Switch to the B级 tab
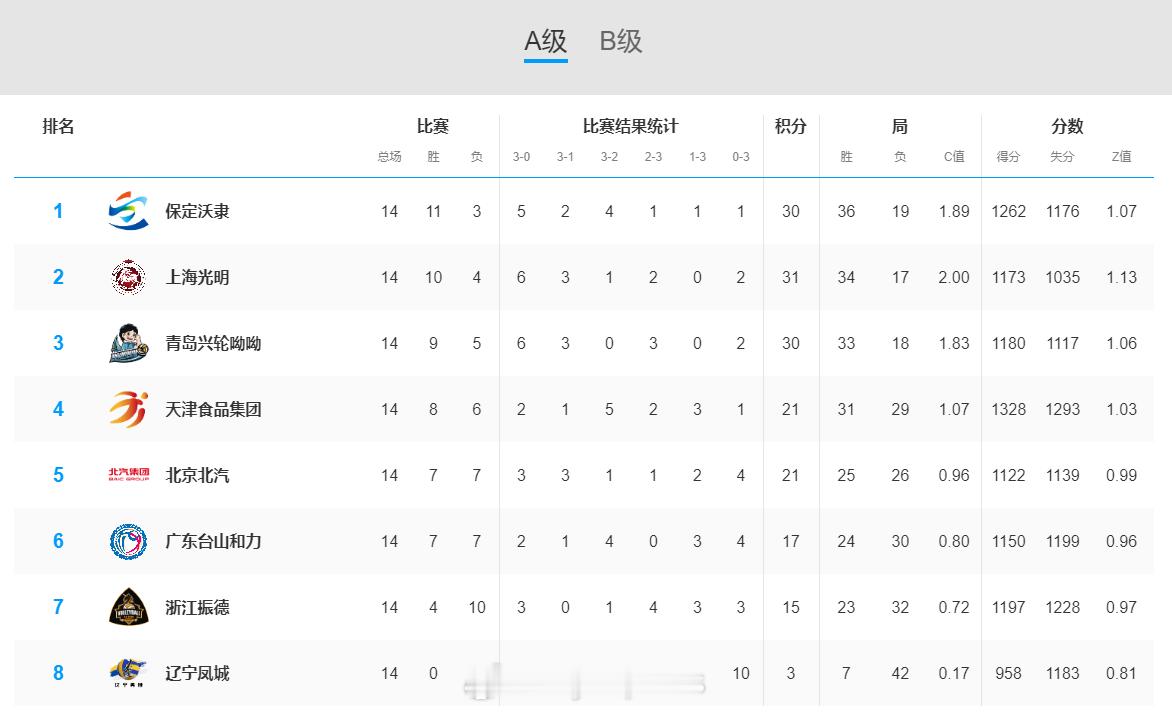 click(x=621, y=41)
